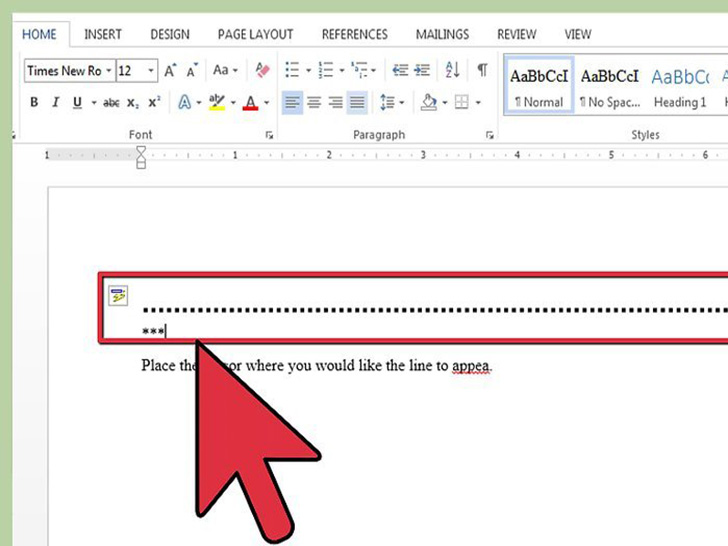Expand the numbering dropdown arrow
Screen dimensions: 728x546
(342, 71)
